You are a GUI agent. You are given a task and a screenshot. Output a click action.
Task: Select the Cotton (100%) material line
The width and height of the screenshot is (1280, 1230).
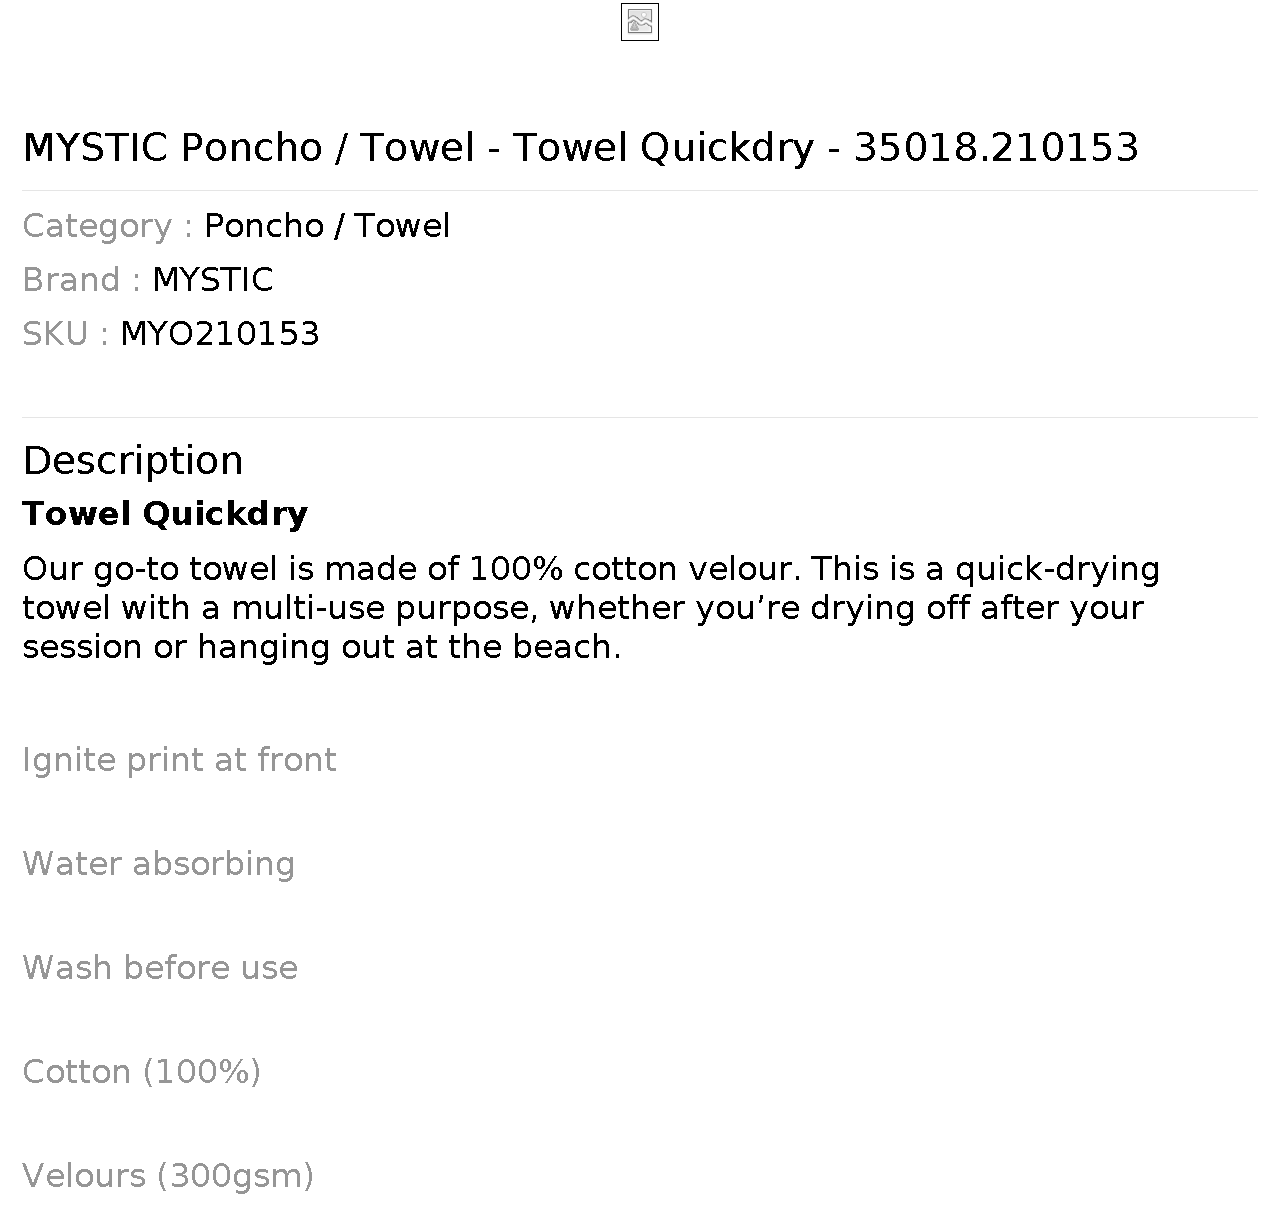pos(141,1072)
